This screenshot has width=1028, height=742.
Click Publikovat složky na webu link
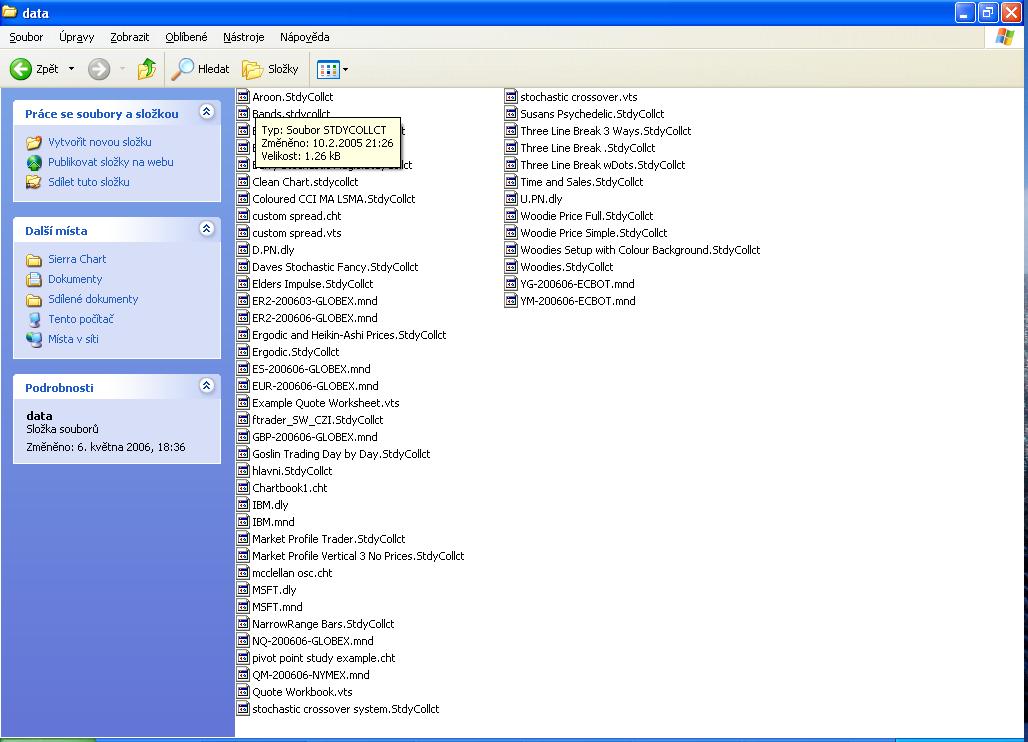pos(111,162)
